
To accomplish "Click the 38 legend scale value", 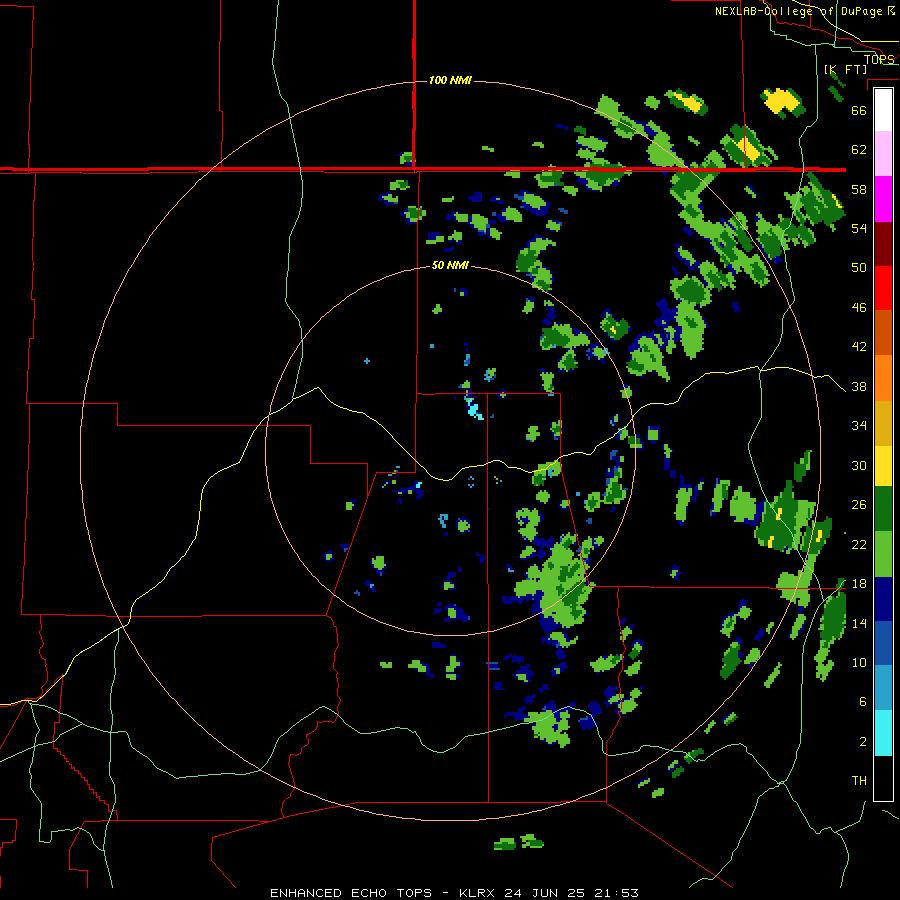I will [x=859, y=387].
